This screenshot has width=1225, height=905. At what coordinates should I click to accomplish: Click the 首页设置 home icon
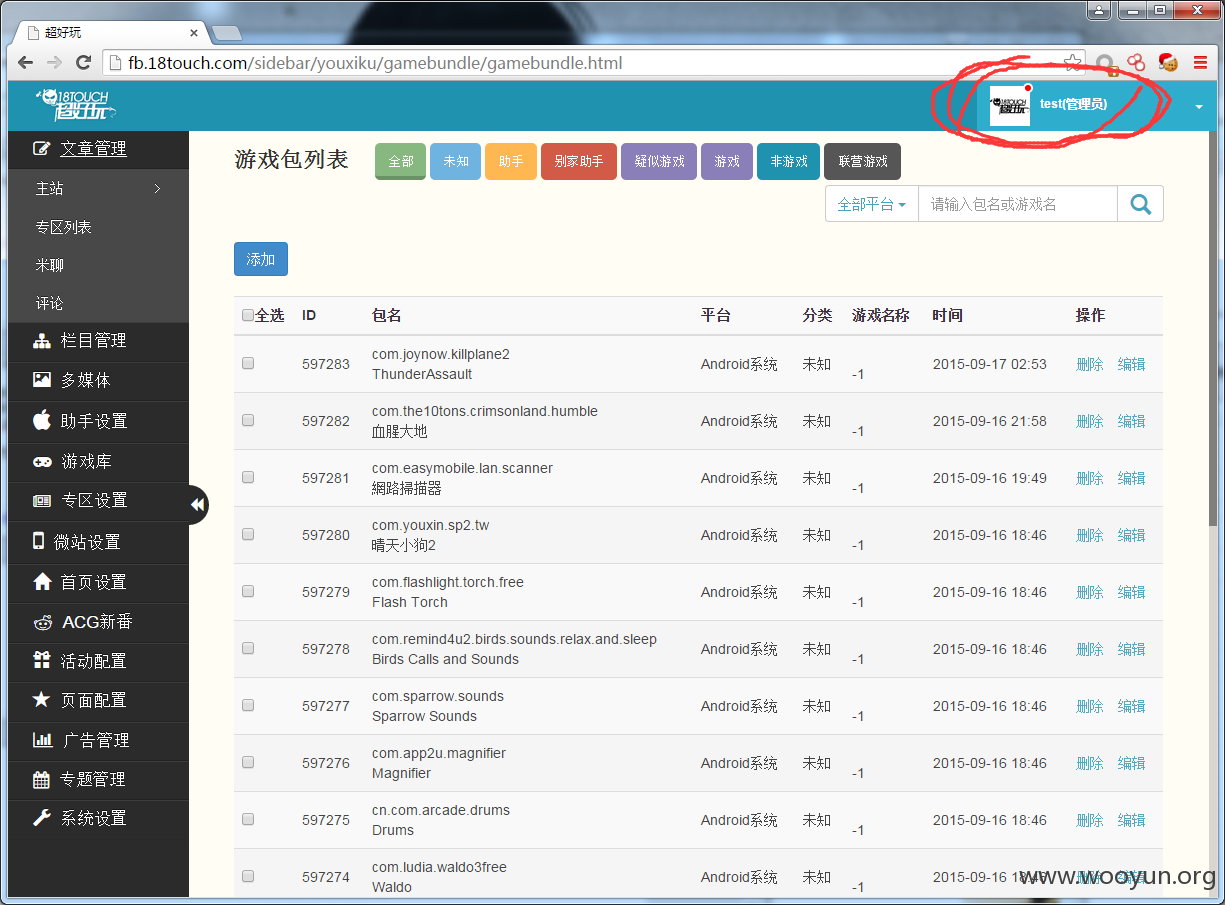pos(41,581)
